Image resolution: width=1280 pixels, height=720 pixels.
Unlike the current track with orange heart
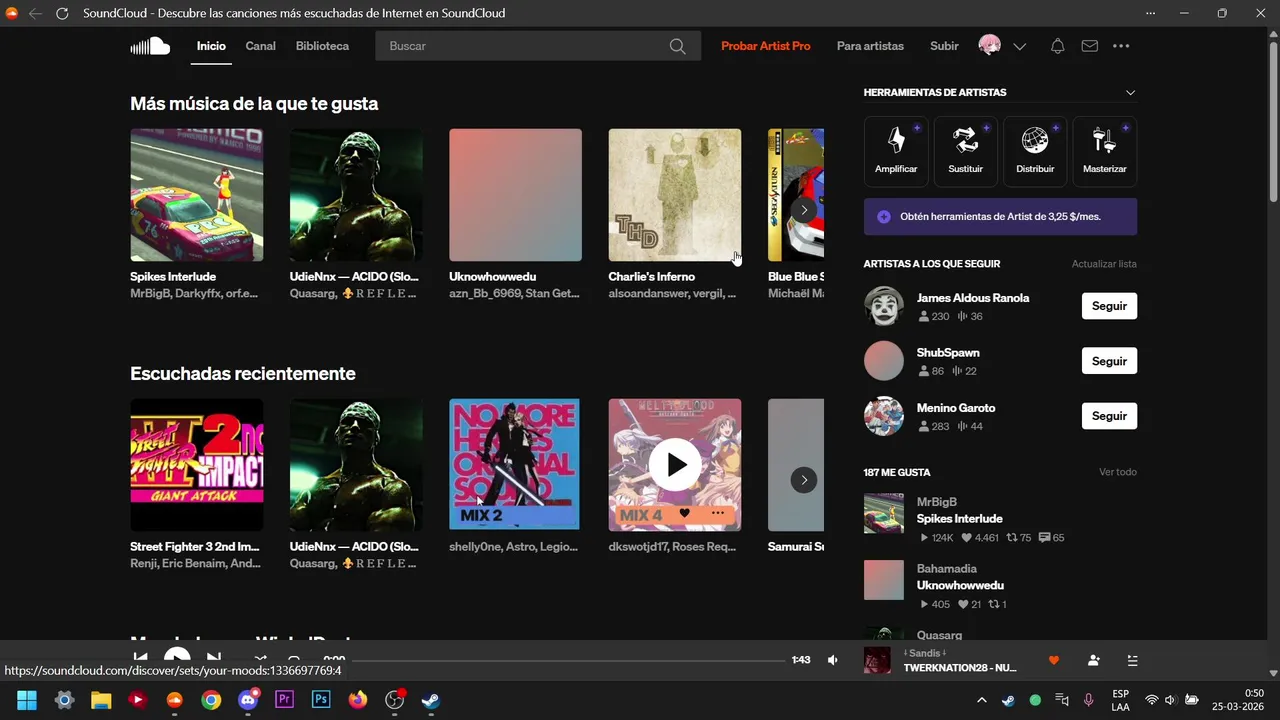coord(1053,660)
